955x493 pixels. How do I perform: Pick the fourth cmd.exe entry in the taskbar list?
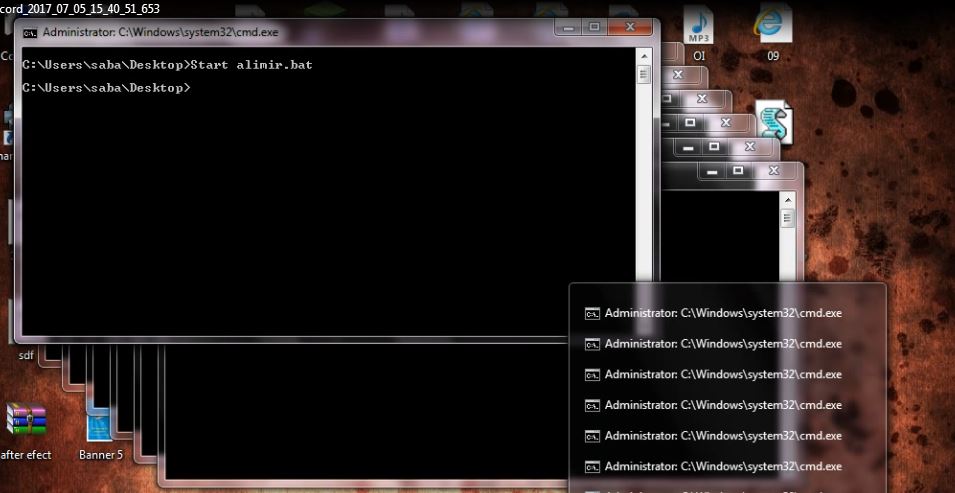[723, 406]
